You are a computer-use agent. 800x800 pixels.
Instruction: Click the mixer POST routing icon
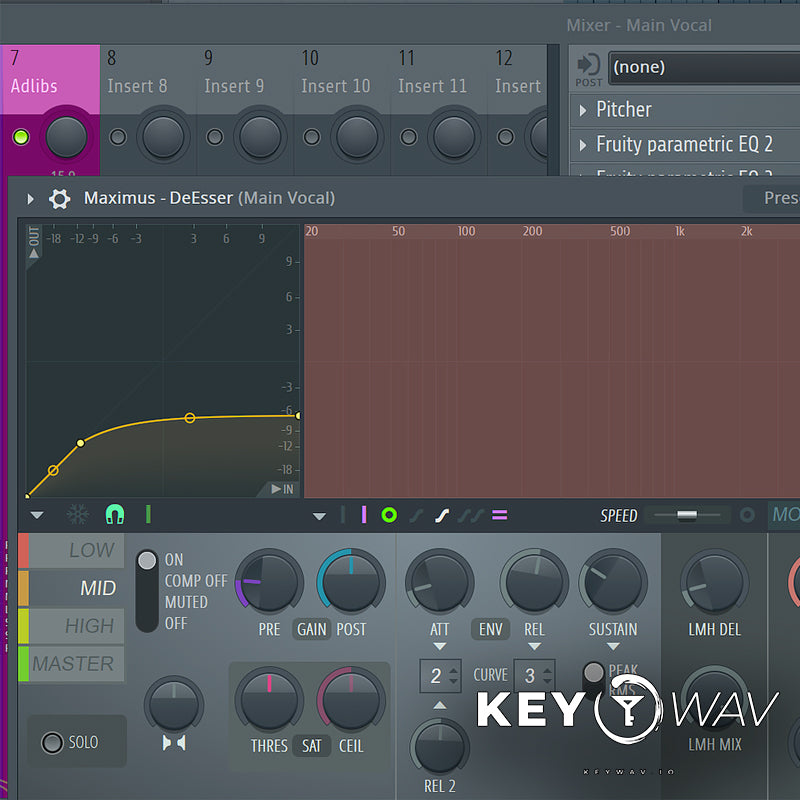tap(589, 69)
